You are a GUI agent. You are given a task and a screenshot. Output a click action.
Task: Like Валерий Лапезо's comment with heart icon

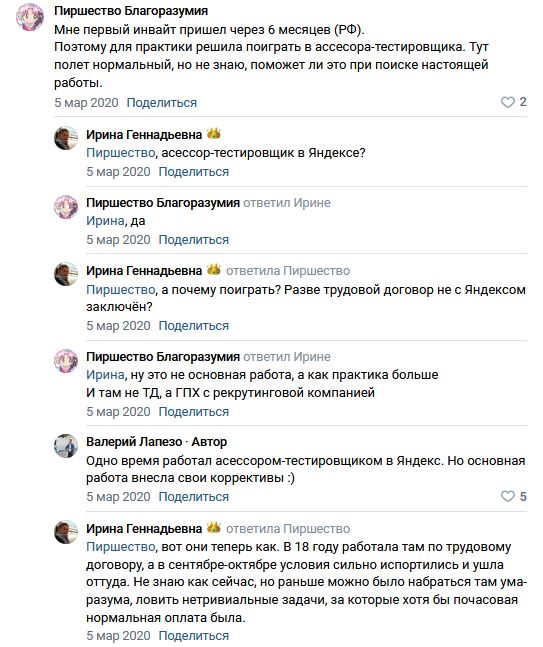507,496
